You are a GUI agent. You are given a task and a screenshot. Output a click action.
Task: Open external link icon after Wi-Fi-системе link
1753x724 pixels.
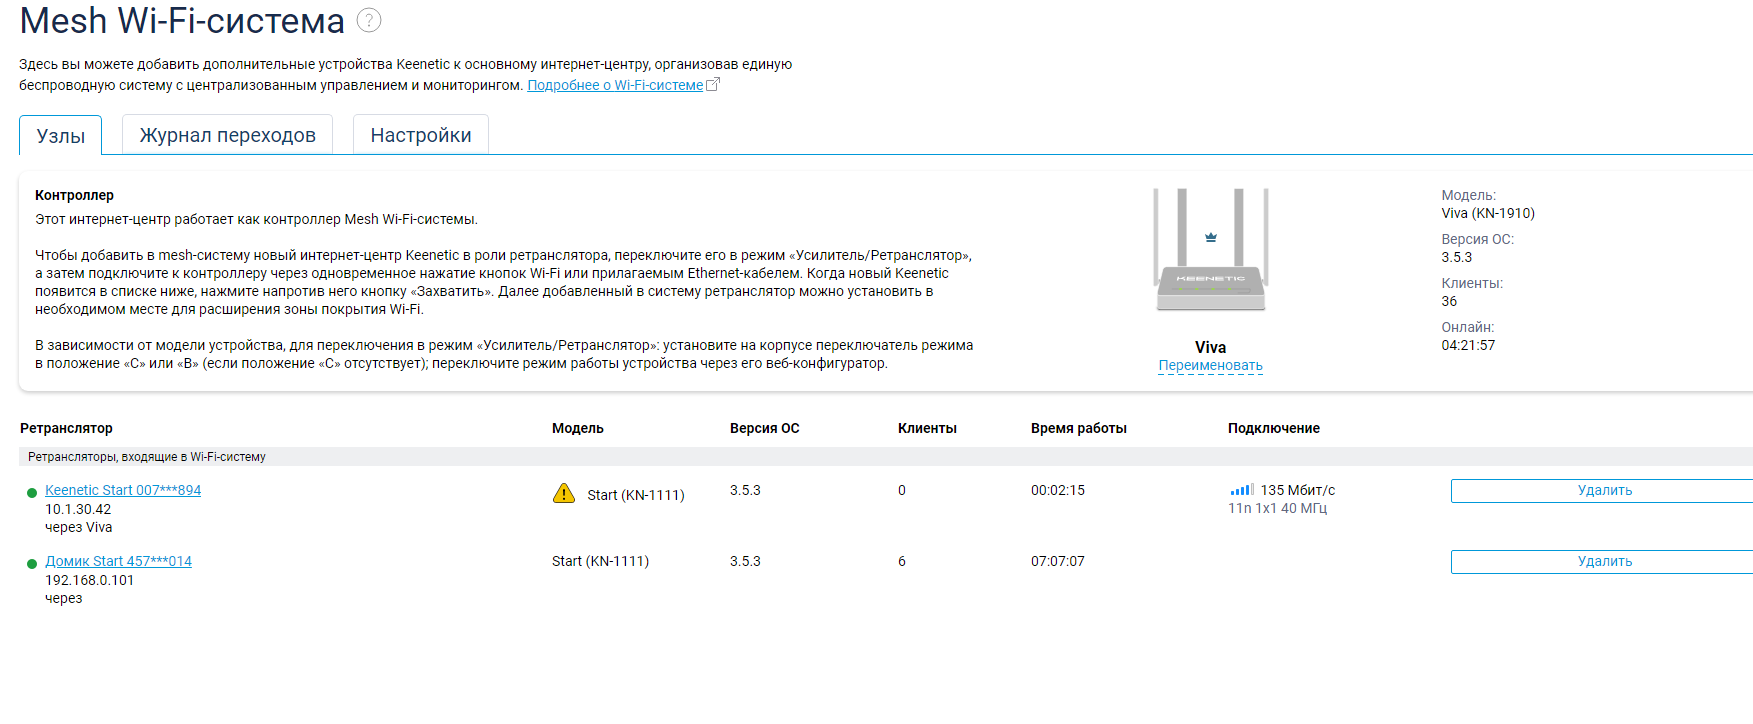[713, 85]
